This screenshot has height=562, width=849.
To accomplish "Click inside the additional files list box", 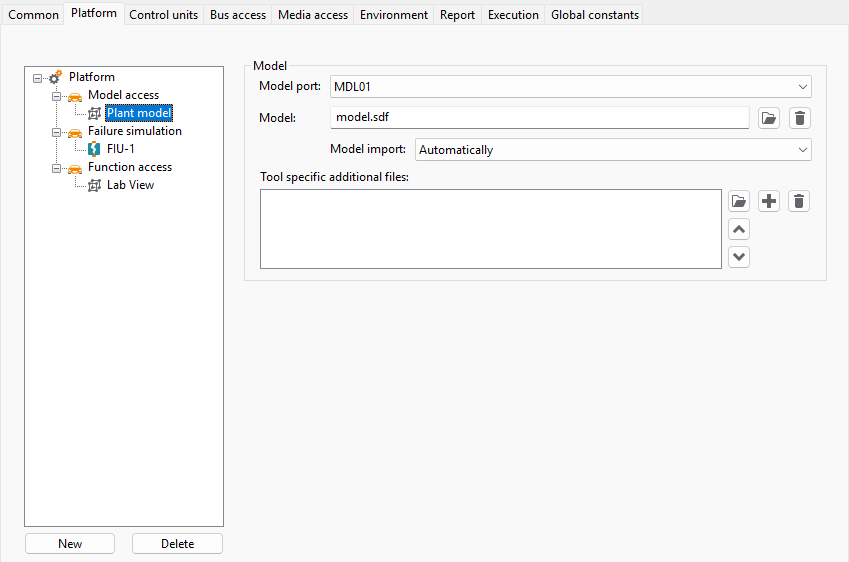I will tap(491, 229).
